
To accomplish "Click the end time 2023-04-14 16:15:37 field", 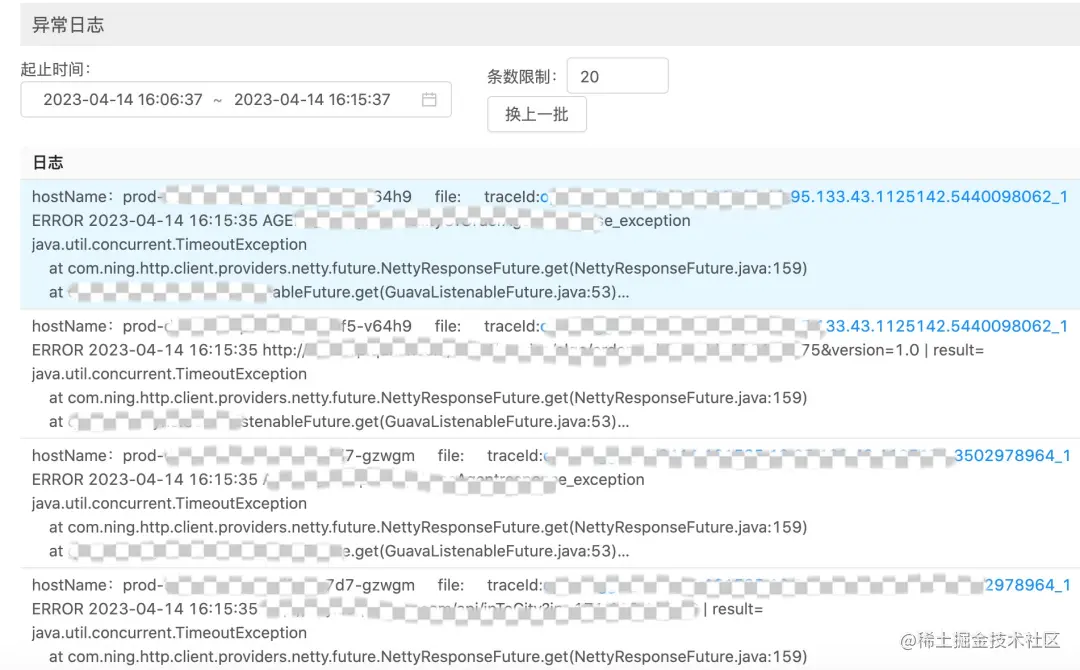I will (x=312, y=100).
